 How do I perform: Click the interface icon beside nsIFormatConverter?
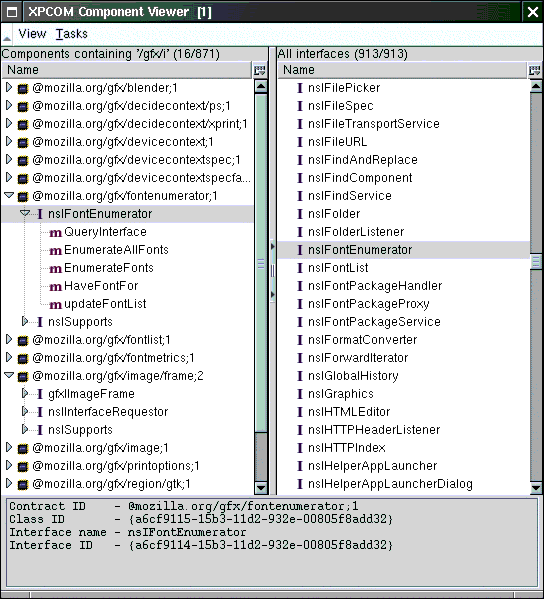pyautogui.click(x=300, y=340)
